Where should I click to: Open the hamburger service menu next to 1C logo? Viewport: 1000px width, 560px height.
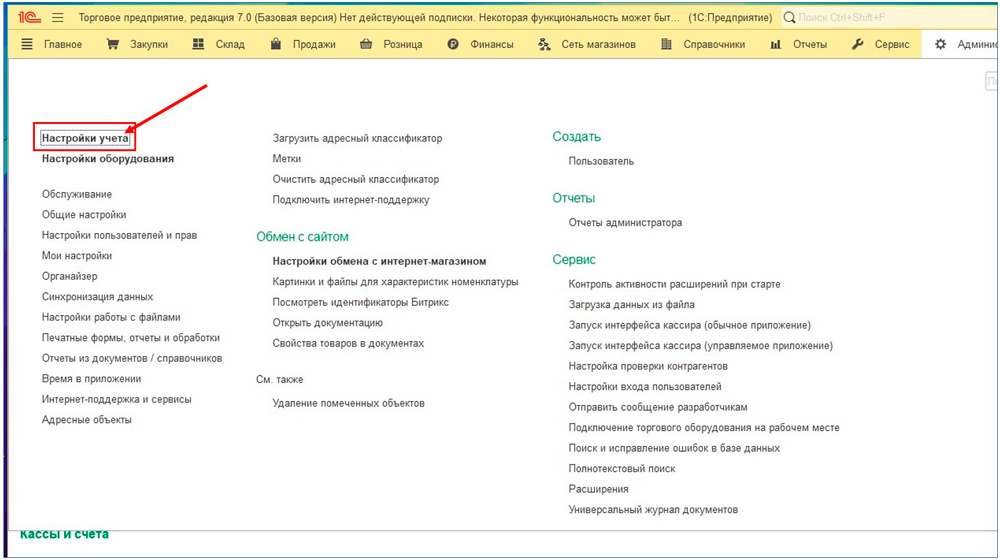pyautogui.click(x=57, y=18)
